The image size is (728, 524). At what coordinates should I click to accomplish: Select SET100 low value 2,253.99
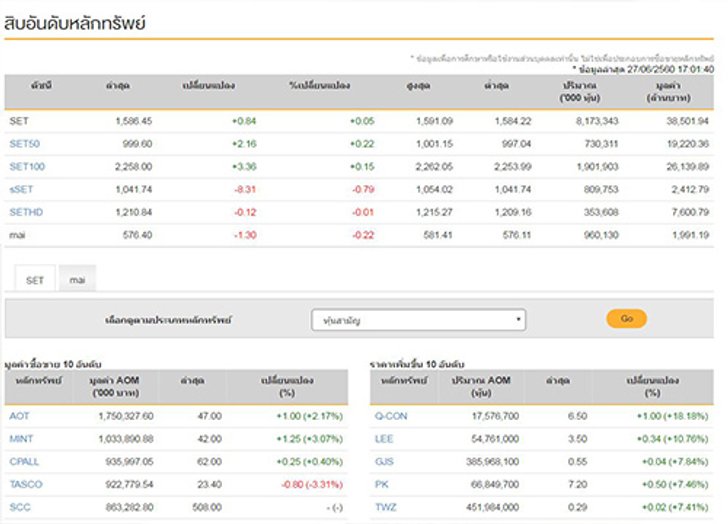click(x=513, y=167)
